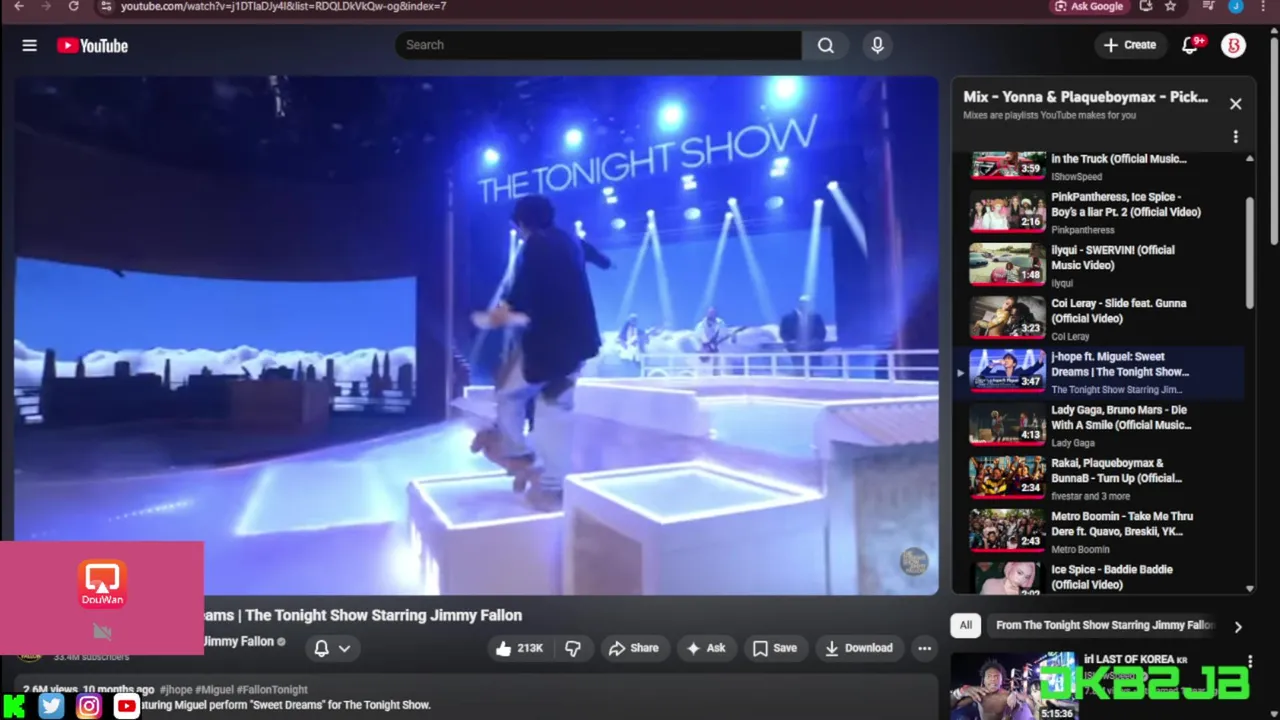Start voice search with microphone icon
The height and width of the screenshot is (720, 1280).
point(877,45)
